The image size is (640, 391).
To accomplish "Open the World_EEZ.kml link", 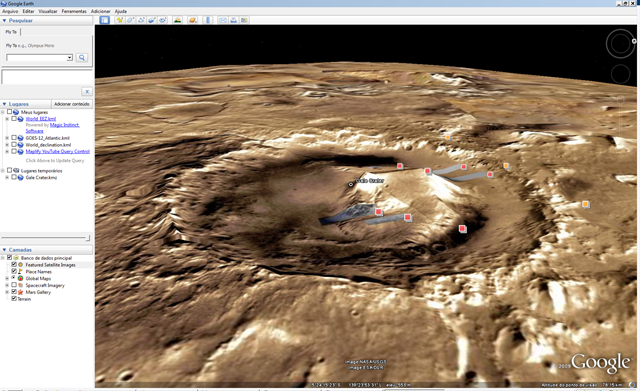I will click(x=41, y=119).
